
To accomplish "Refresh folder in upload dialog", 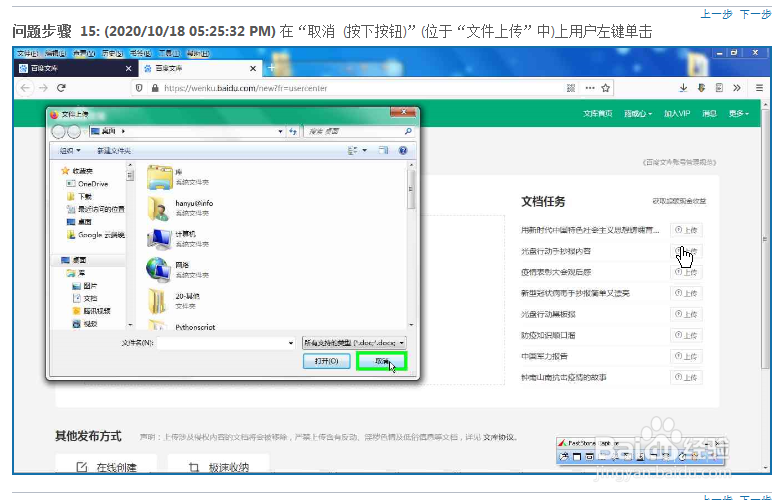I will [293, 131].
